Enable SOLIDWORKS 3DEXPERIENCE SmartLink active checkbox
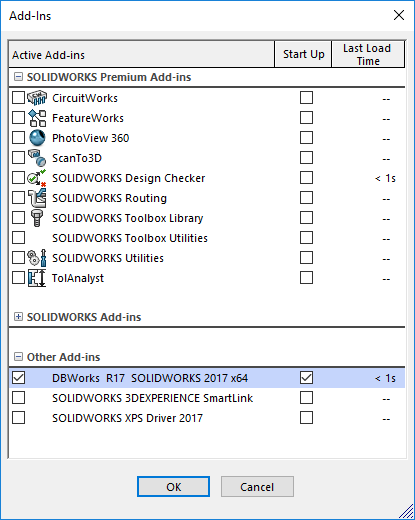 pos(18,398)
